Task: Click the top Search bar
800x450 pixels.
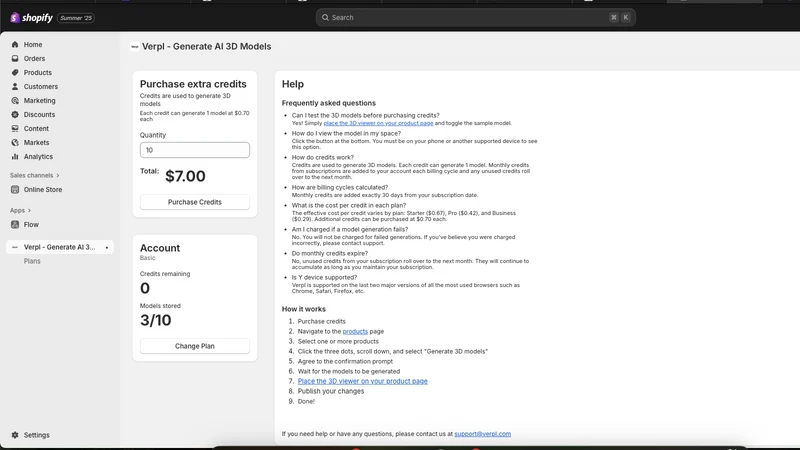Action: pyautogui.click(x=476, y=17)
